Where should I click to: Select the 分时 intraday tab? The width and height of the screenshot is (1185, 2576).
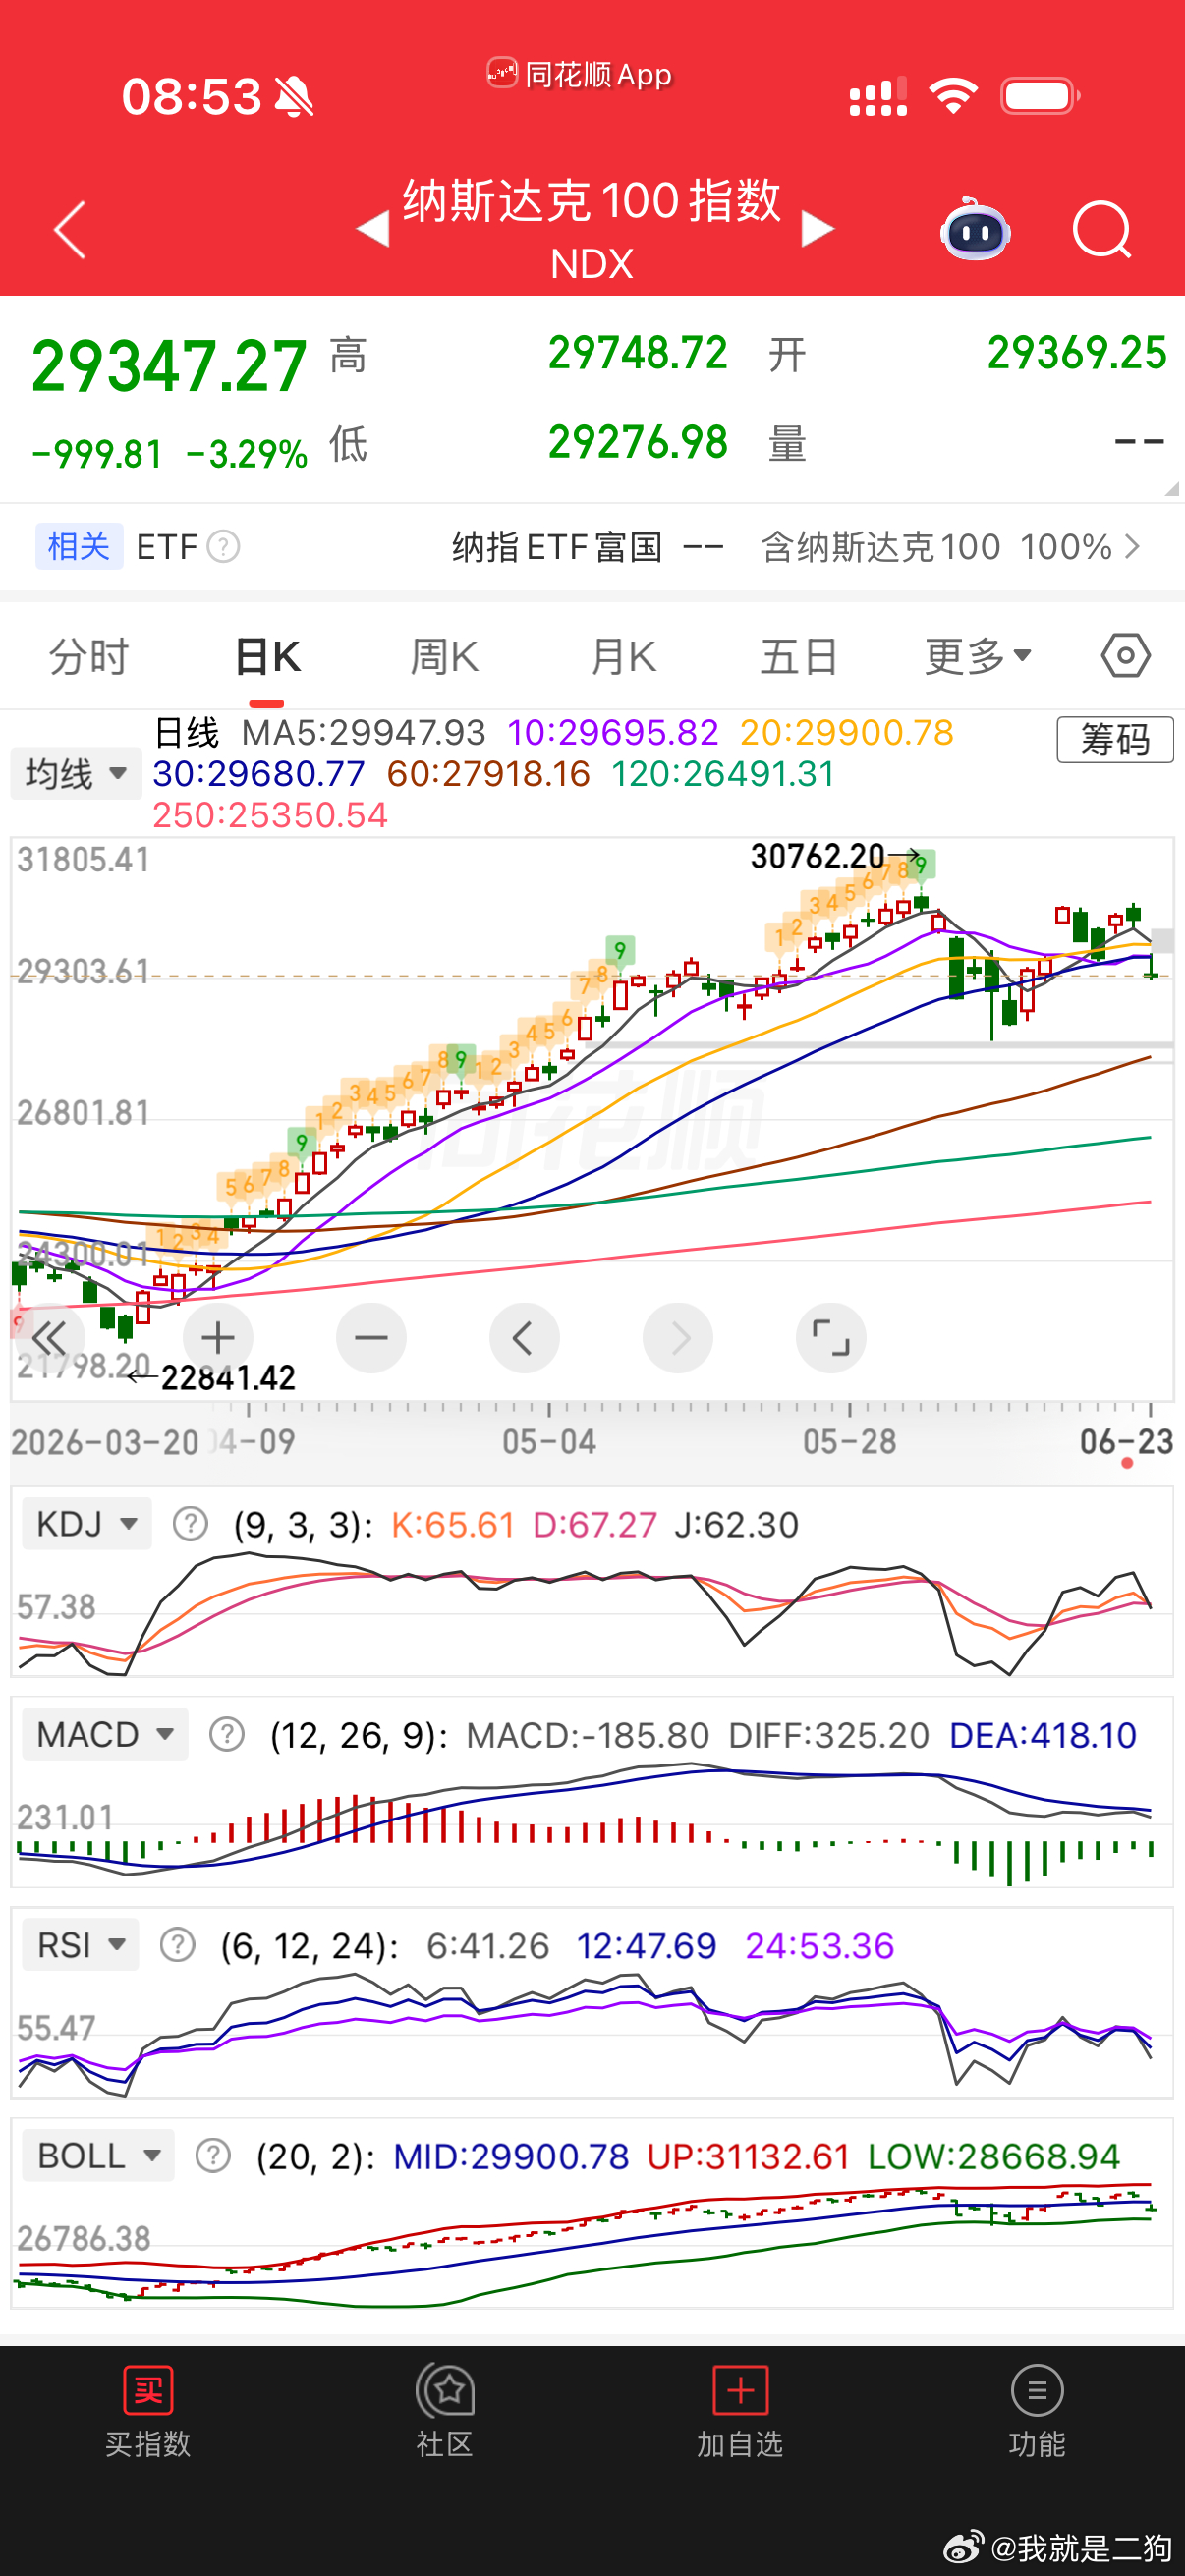(89, 656)
